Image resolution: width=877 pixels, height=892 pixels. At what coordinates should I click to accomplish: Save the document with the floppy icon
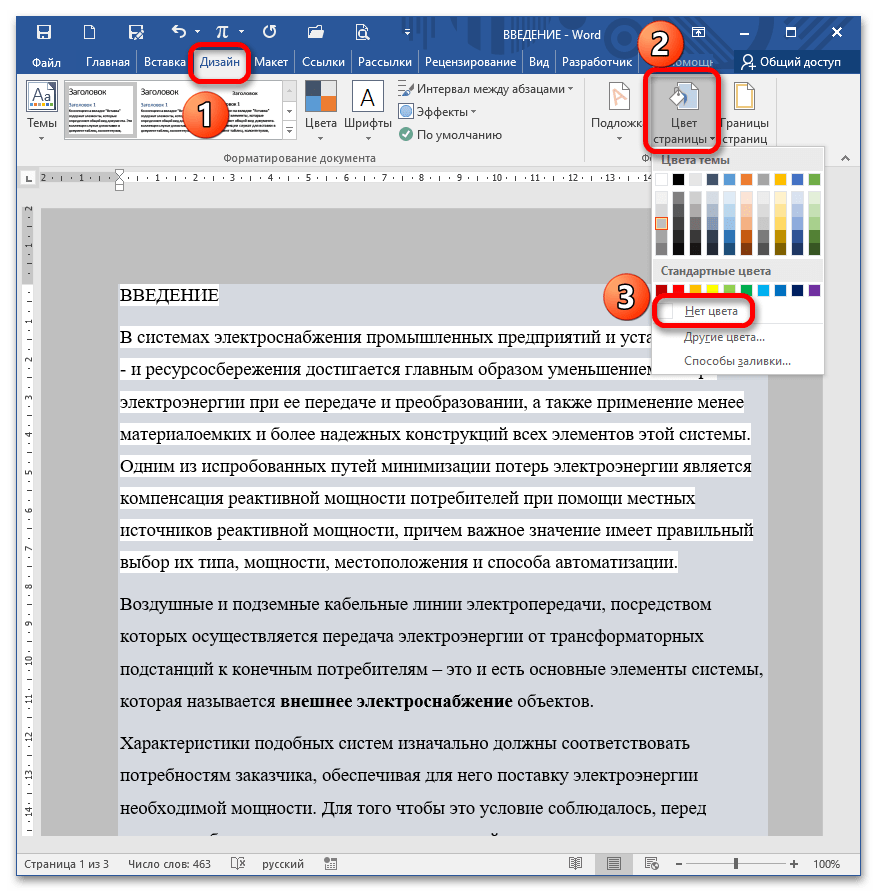pos(44,32)
